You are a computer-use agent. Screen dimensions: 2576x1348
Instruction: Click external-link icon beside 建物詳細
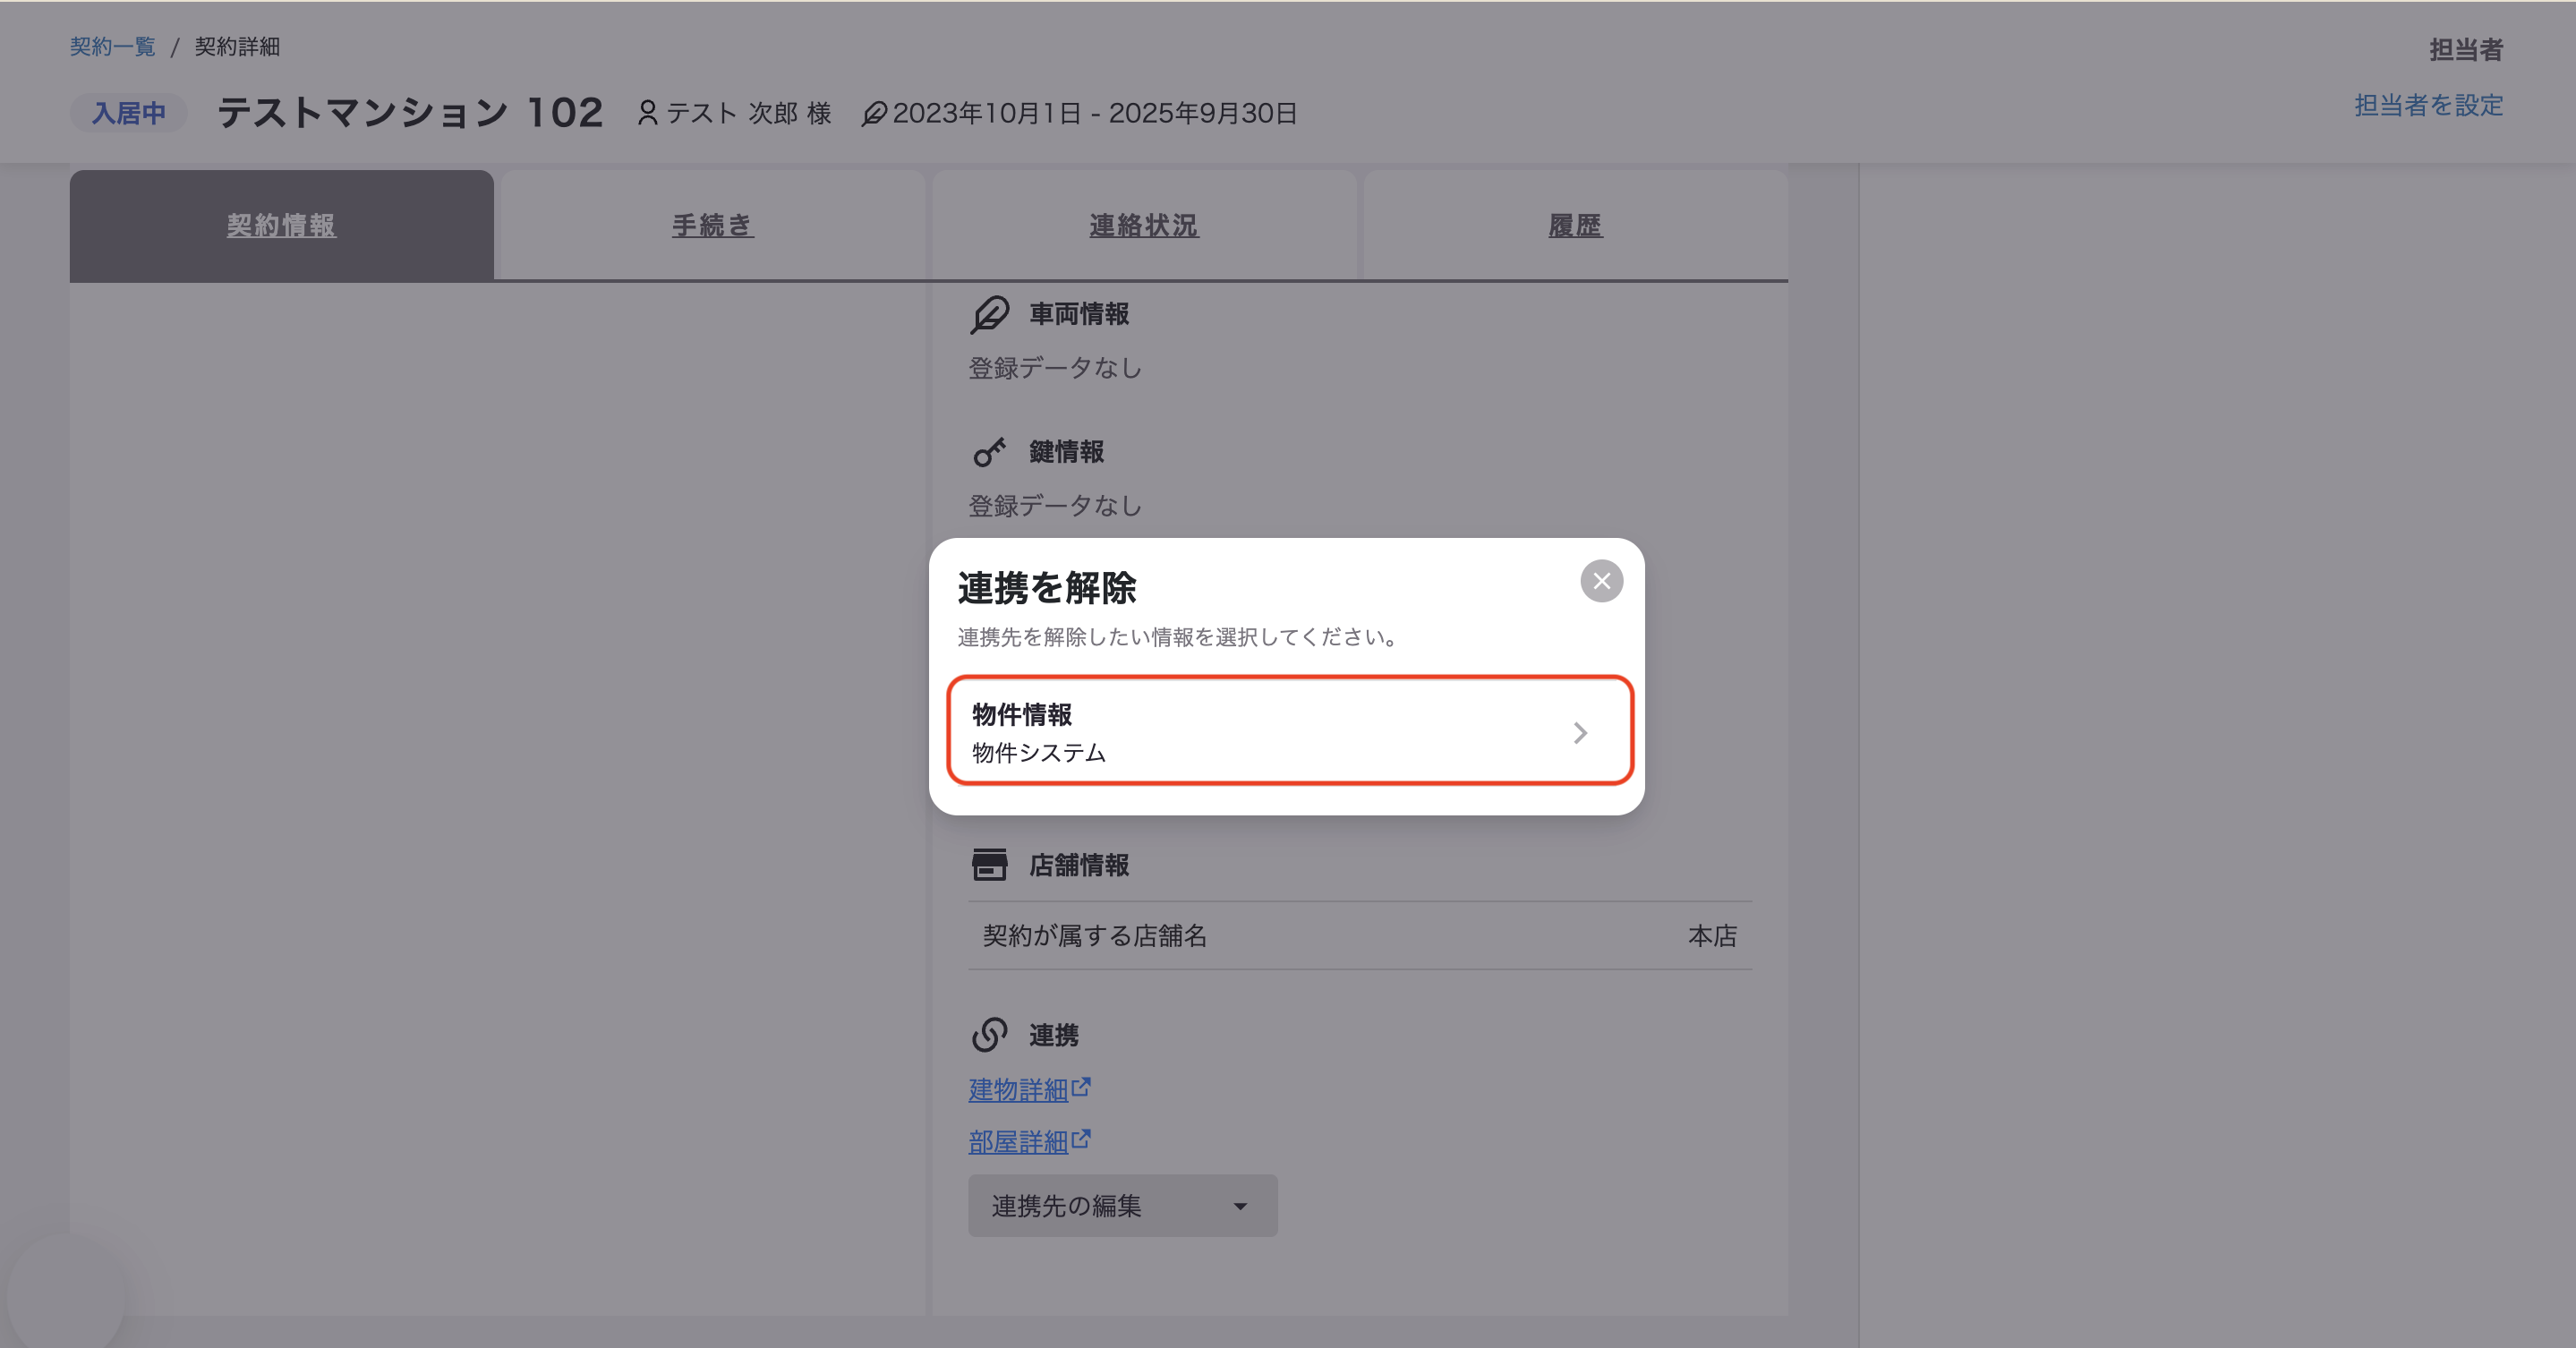(x=1081, y=1086)
